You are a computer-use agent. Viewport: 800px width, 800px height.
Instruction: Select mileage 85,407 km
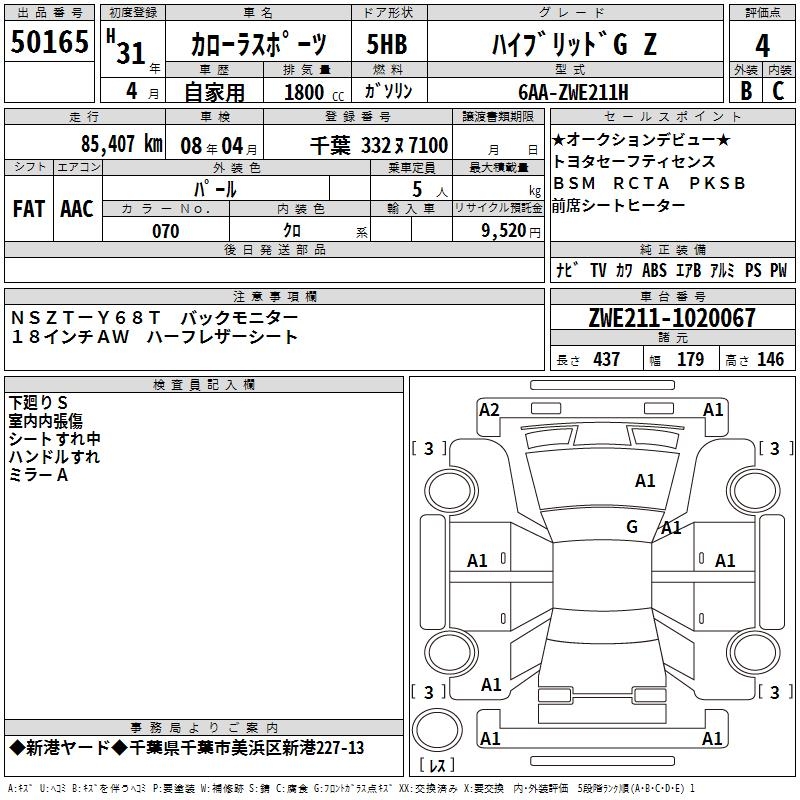[x=121, y=144]
